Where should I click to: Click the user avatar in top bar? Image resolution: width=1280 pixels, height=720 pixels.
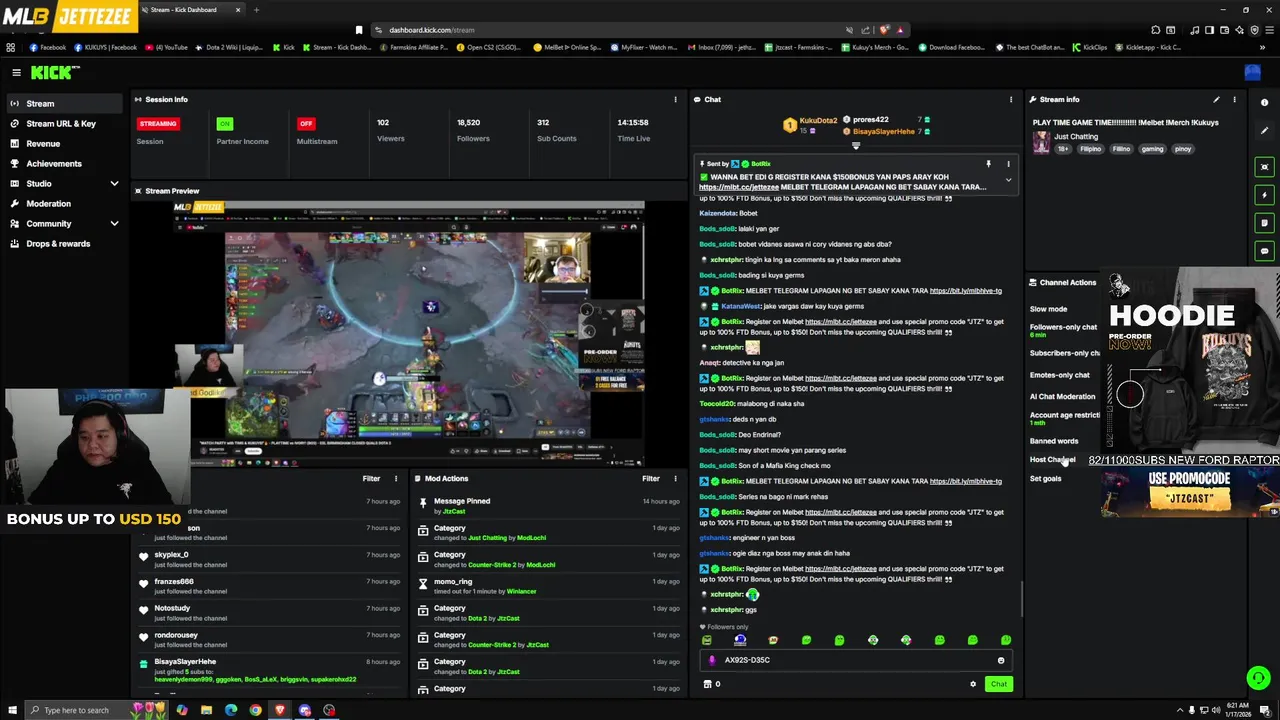pos(1252,72)
